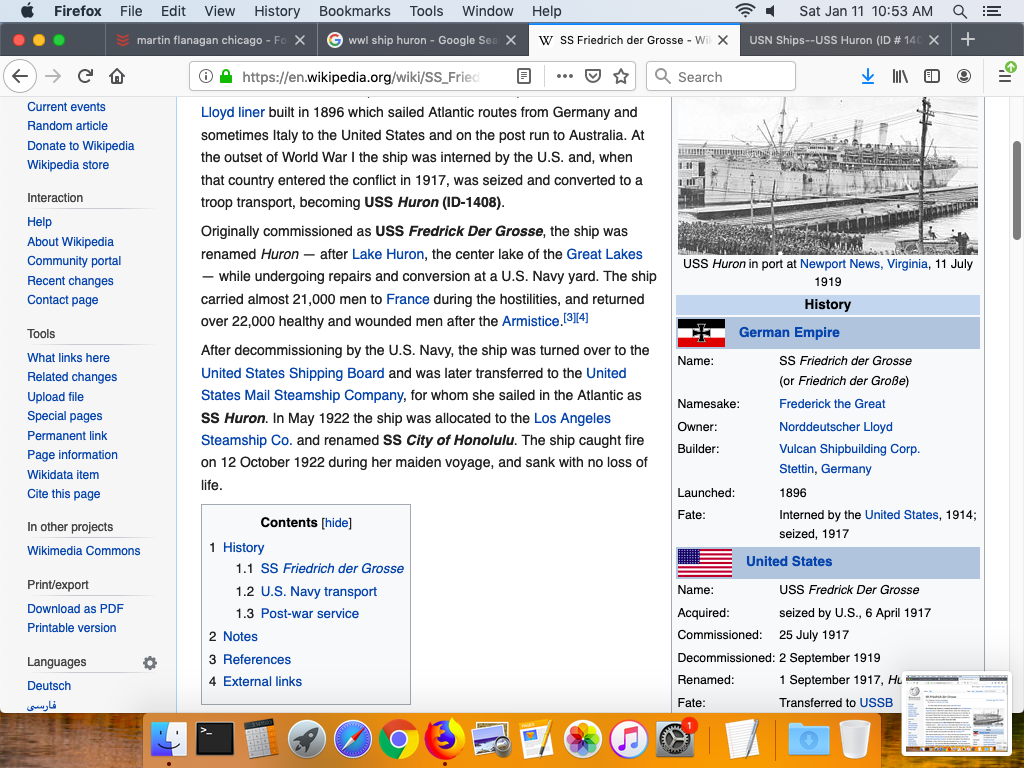Show the Firefox Library icon menu
Viewport: 1024px width, 768px height.
(901, 76)
